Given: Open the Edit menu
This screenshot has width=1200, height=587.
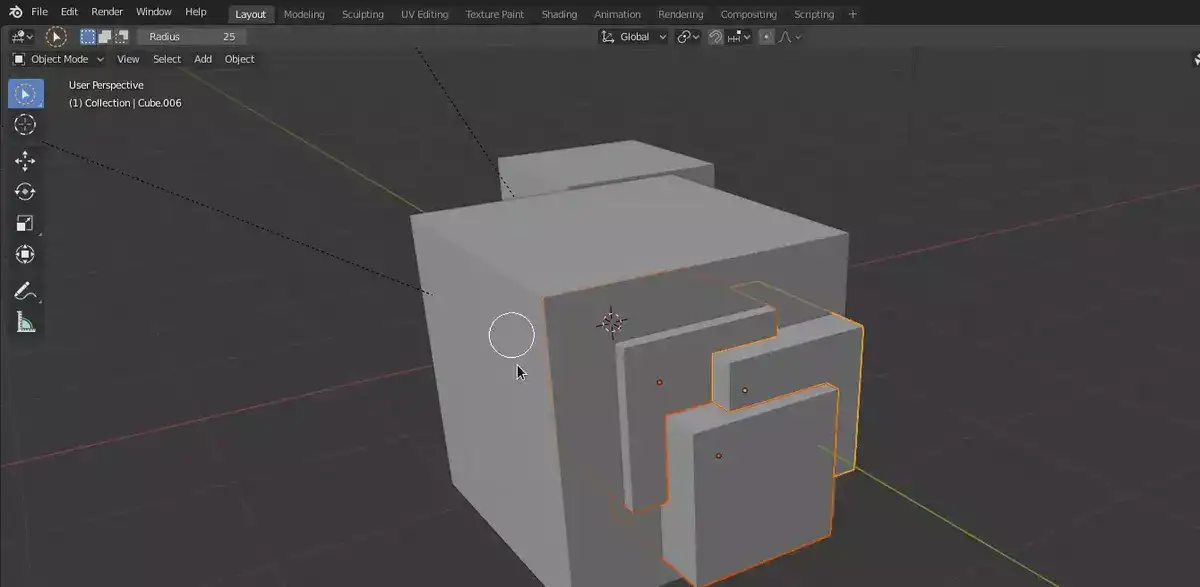Looking at the screenshot, I should point(69,12).
